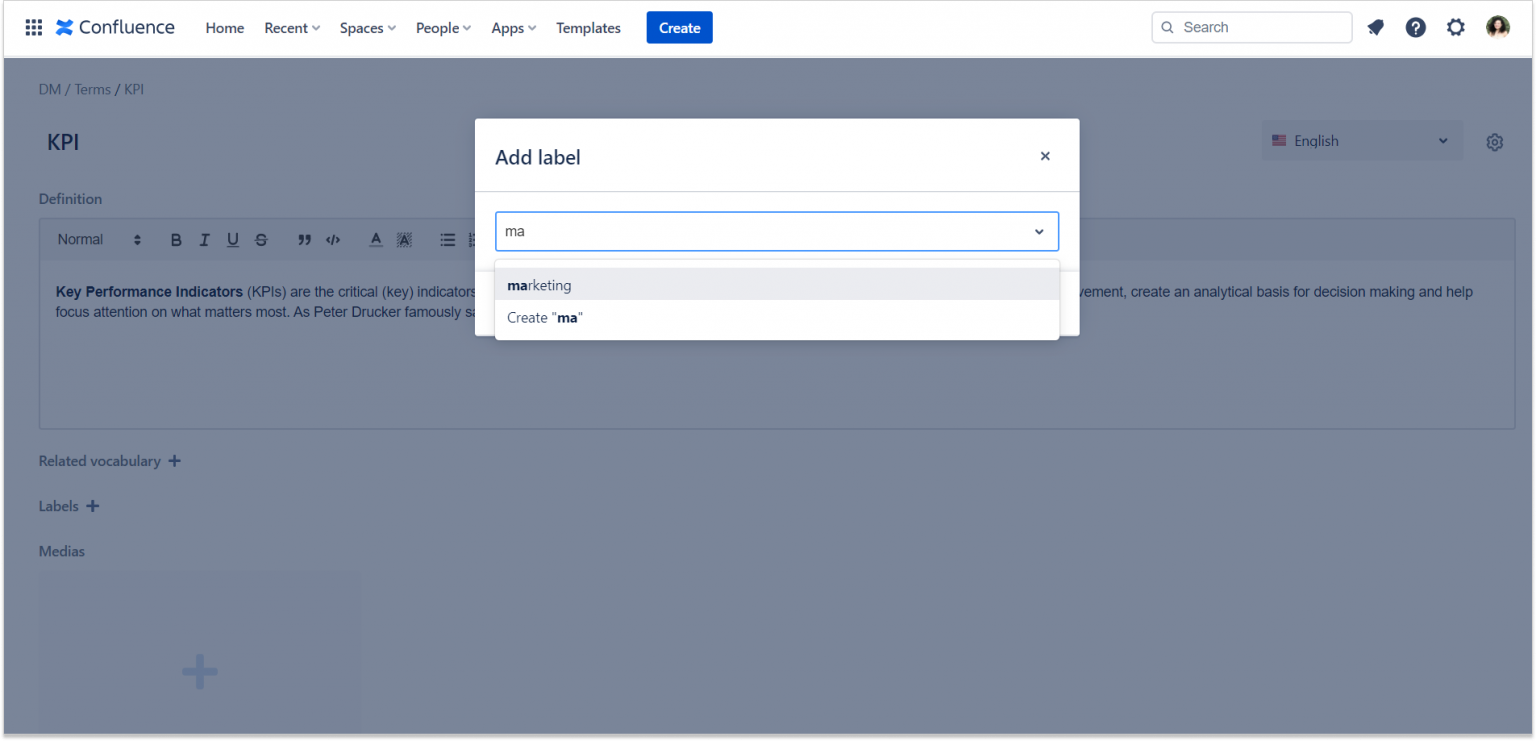Select the marketing label suggestion

click(x=539, y=285)
